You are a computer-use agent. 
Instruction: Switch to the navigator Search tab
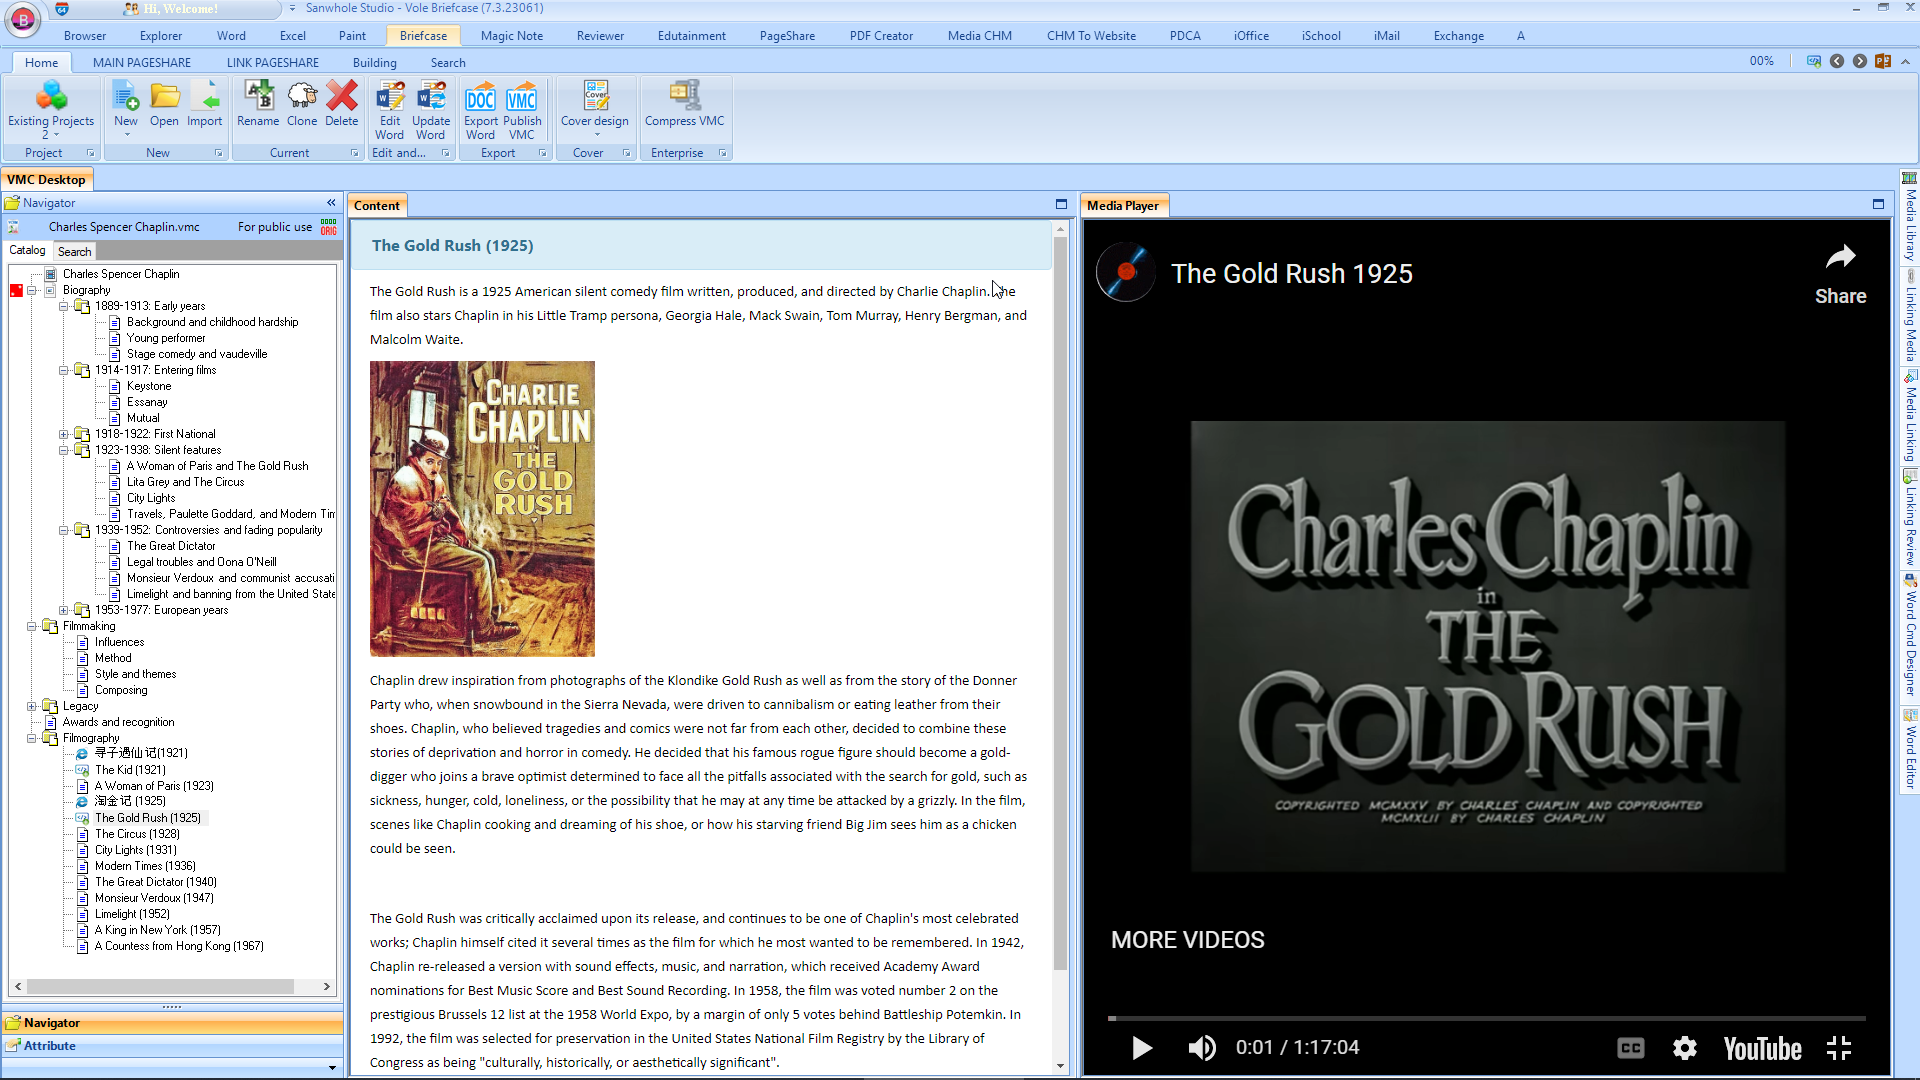pyautogui.click(x=74, y=251)
